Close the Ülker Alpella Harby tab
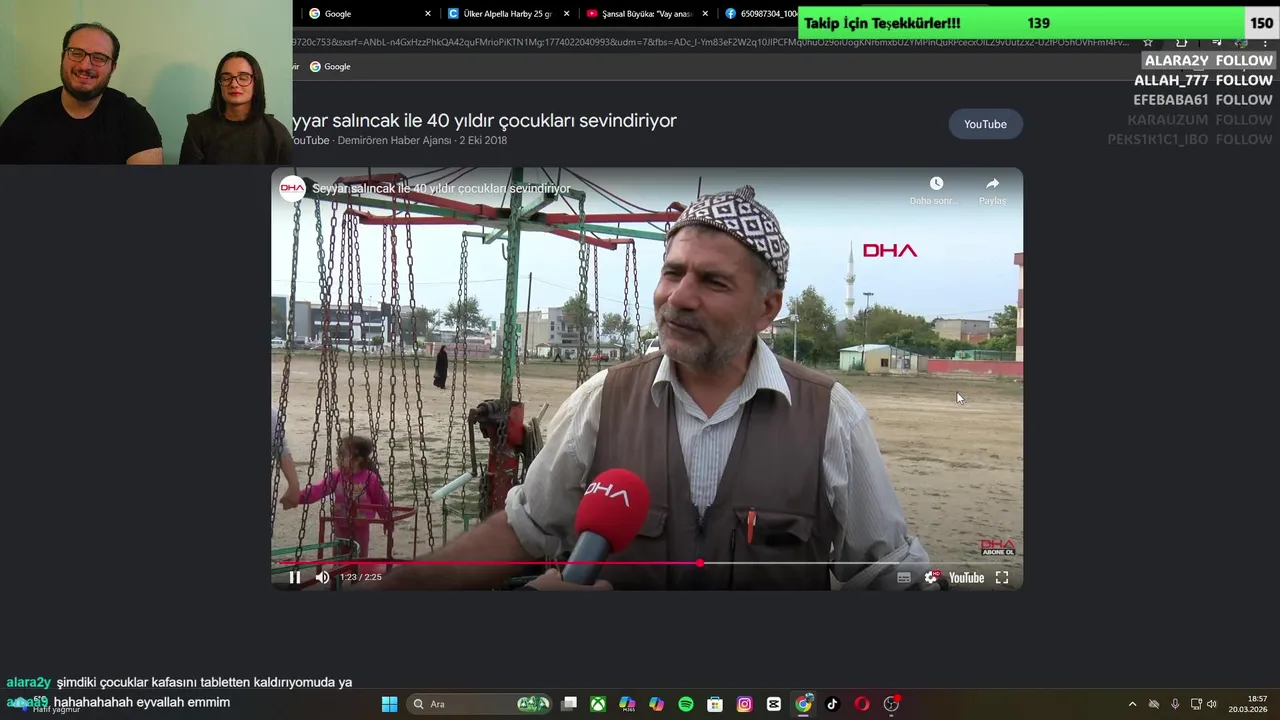 coord(567,14)
